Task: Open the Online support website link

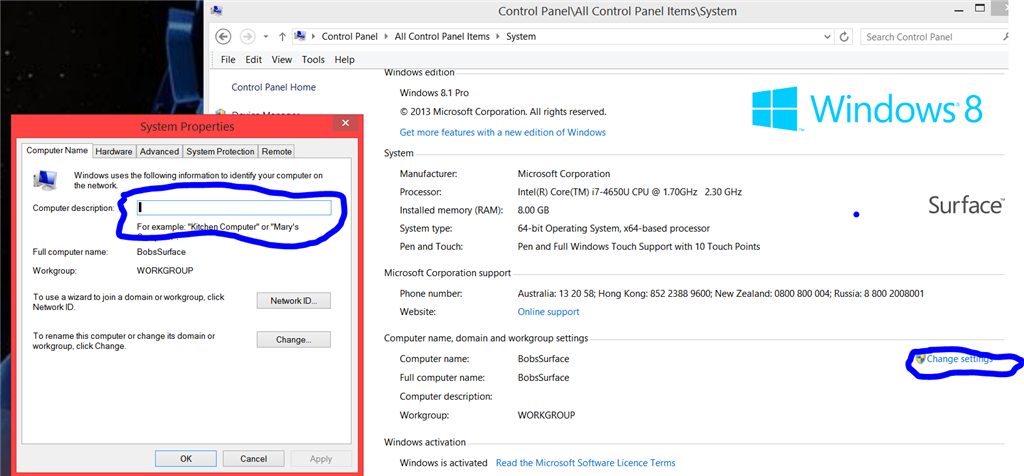Action: pyautogui.click(x=548, y=311)
